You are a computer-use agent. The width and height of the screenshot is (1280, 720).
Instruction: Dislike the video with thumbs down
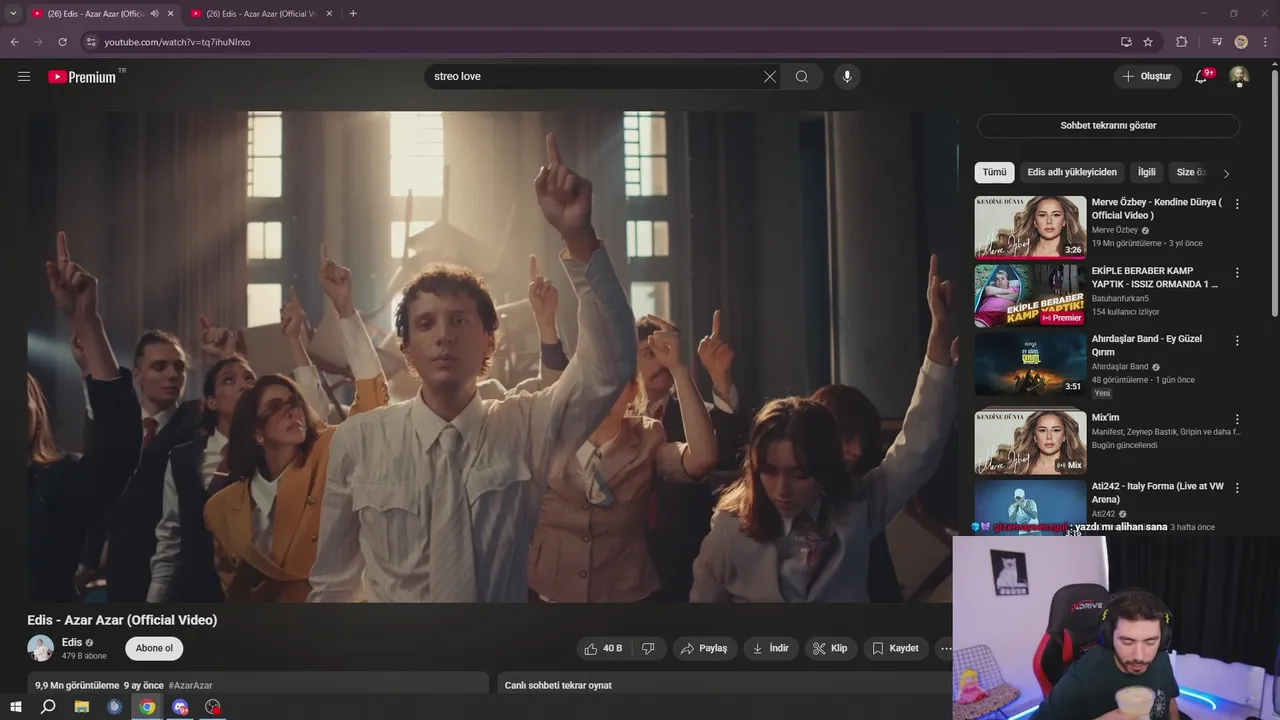tap(648, 648)
